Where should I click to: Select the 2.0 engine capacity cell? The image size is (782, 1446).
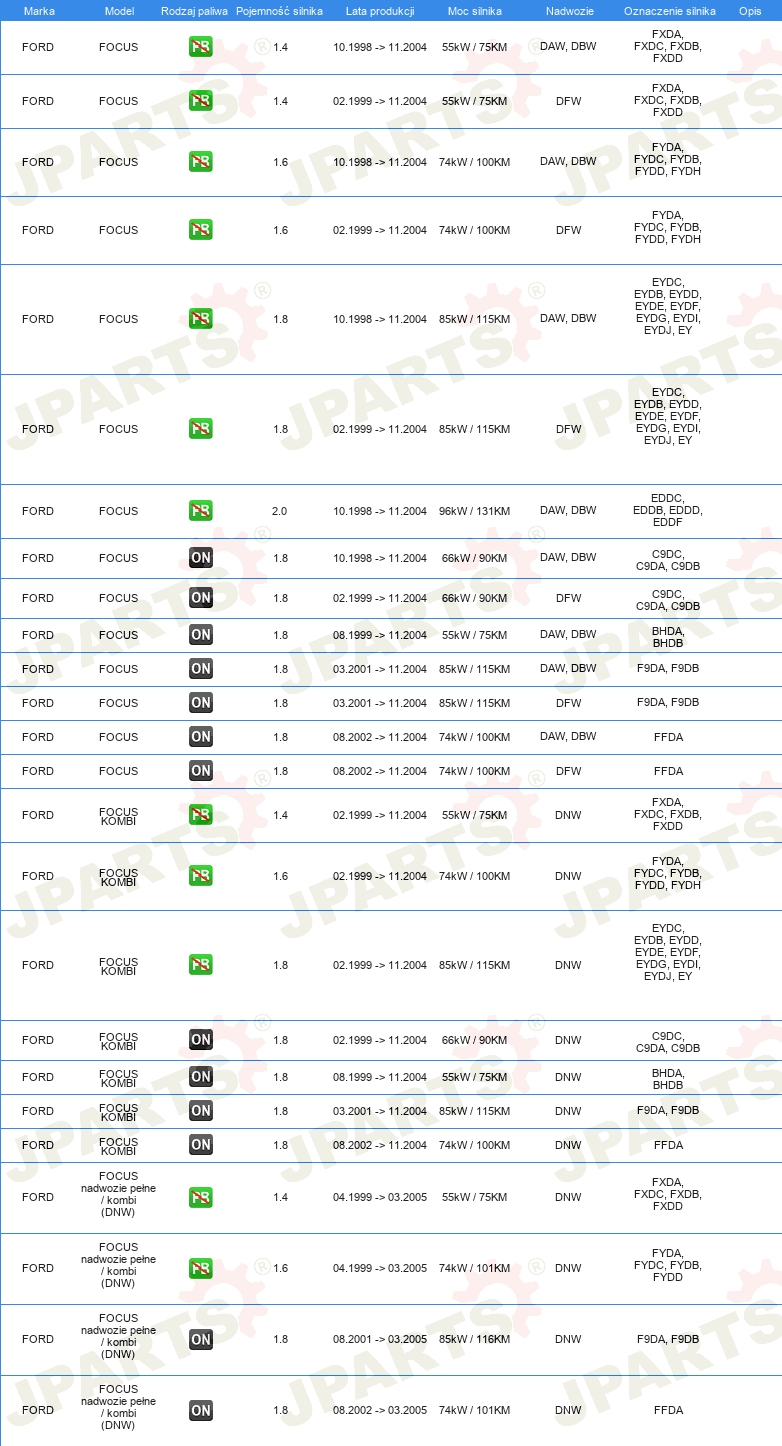coord(280,511)
